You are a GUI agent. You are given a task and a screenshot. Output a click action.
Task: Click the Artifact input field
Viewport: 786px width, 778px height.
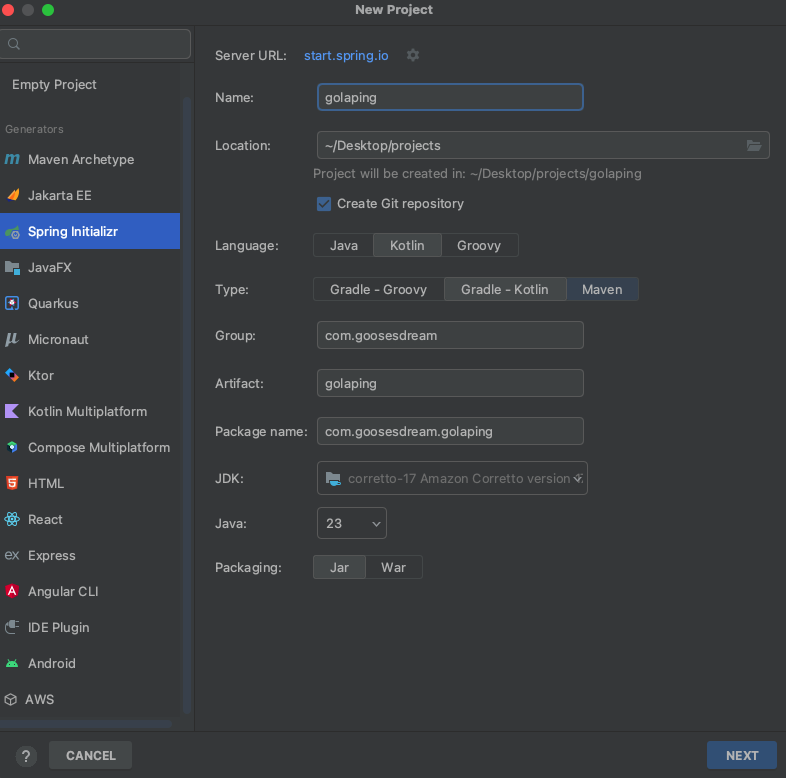450,383
